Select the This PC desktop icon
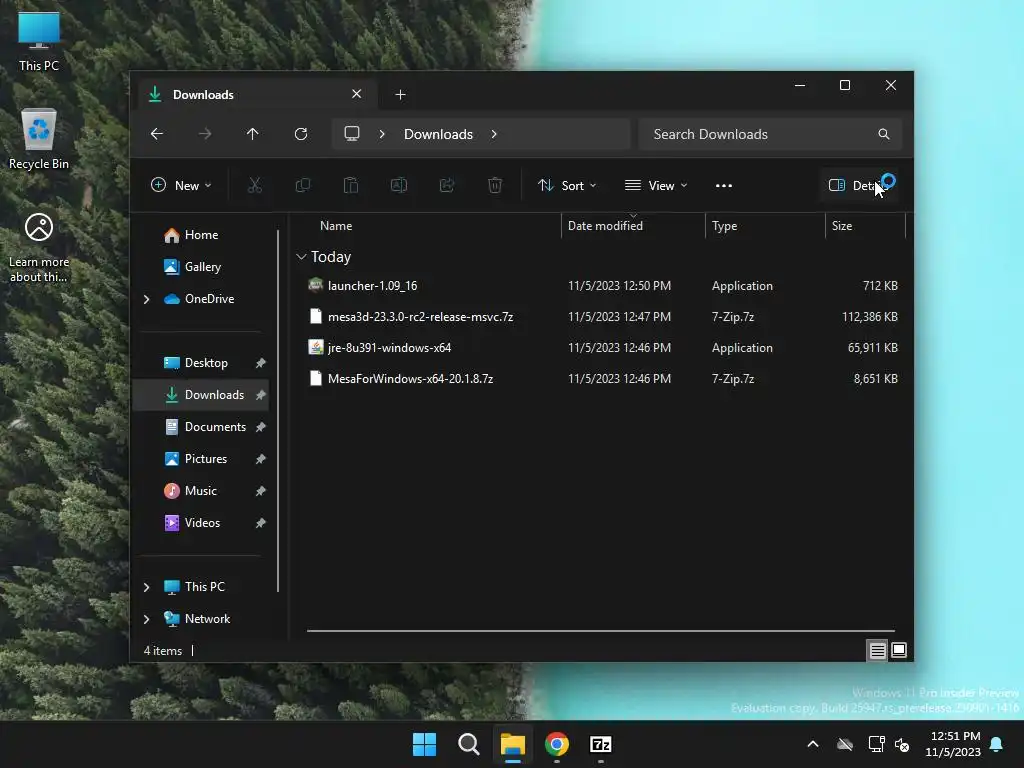1024x768 pixels. click(x=39, y=40)
